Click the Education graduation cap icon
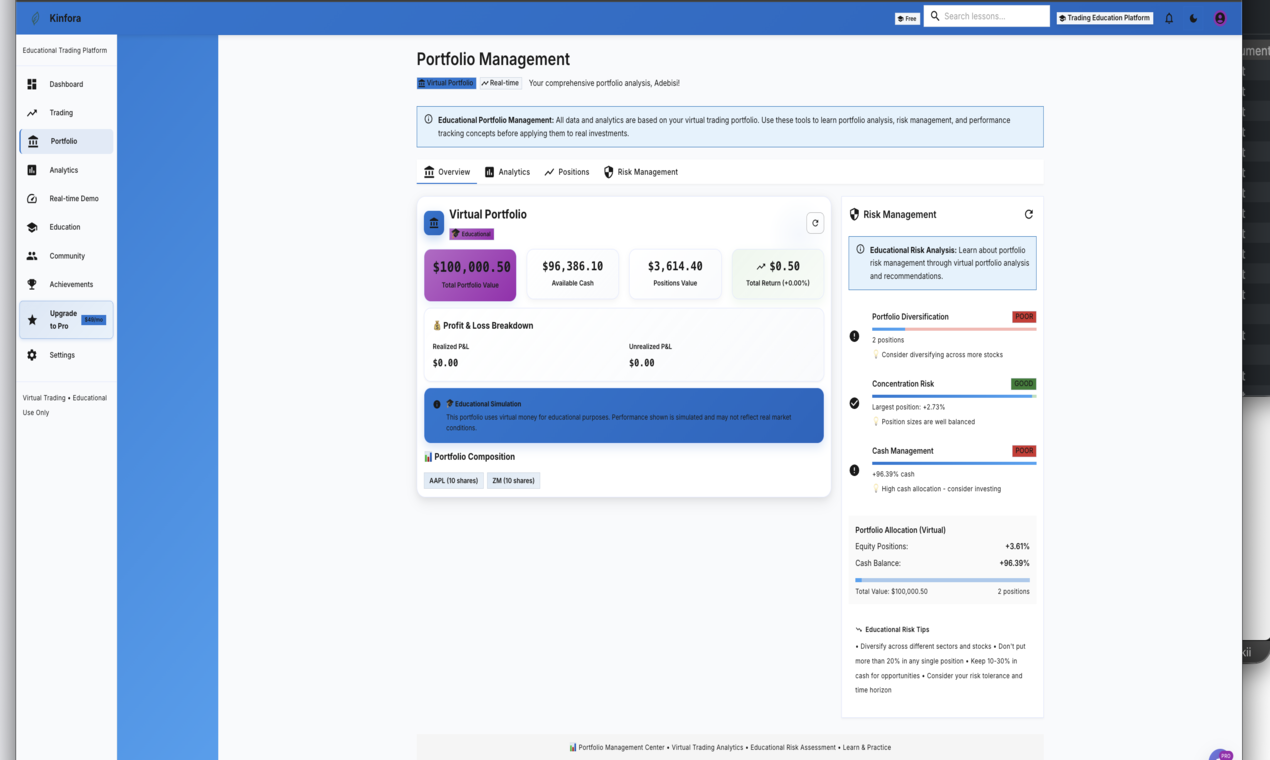Screen dimensions: 1270x760 [32, 227]
